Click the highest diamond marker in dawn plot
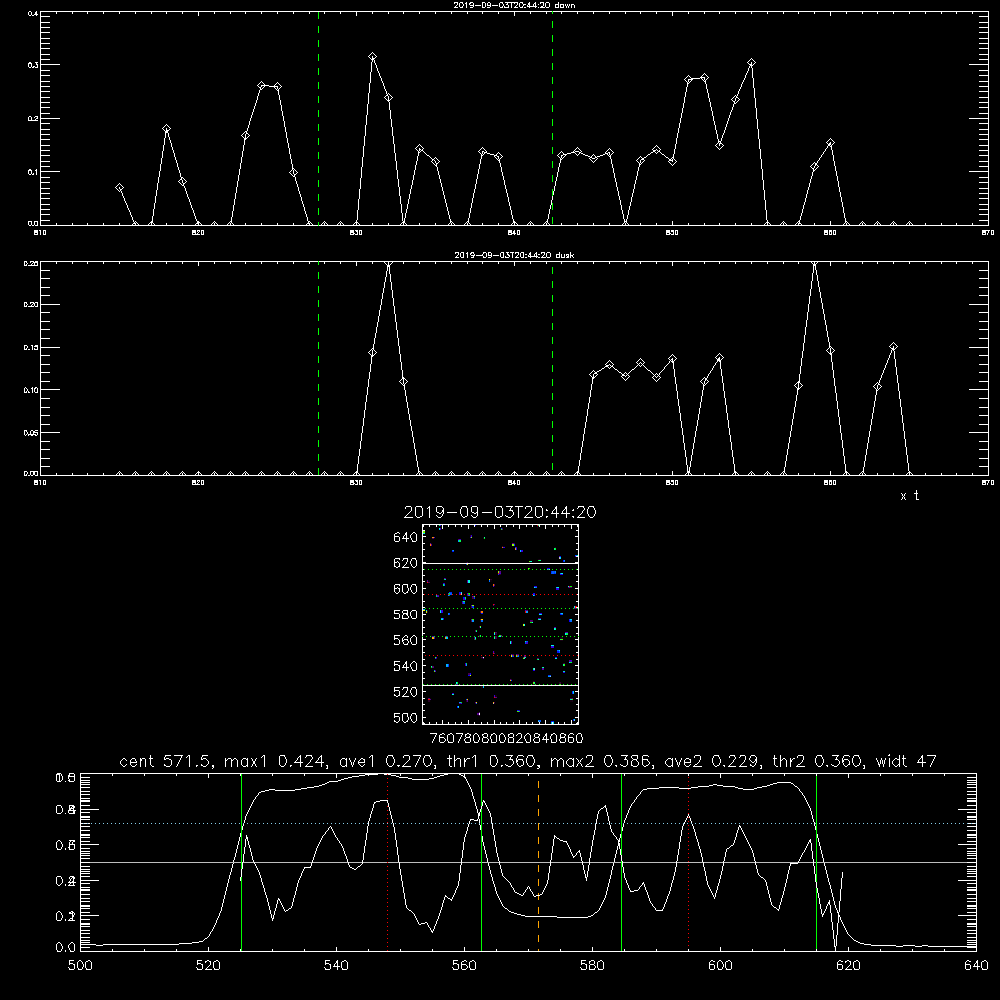1000x1000 pixels. pyautogui.click(x=372, y=57)
